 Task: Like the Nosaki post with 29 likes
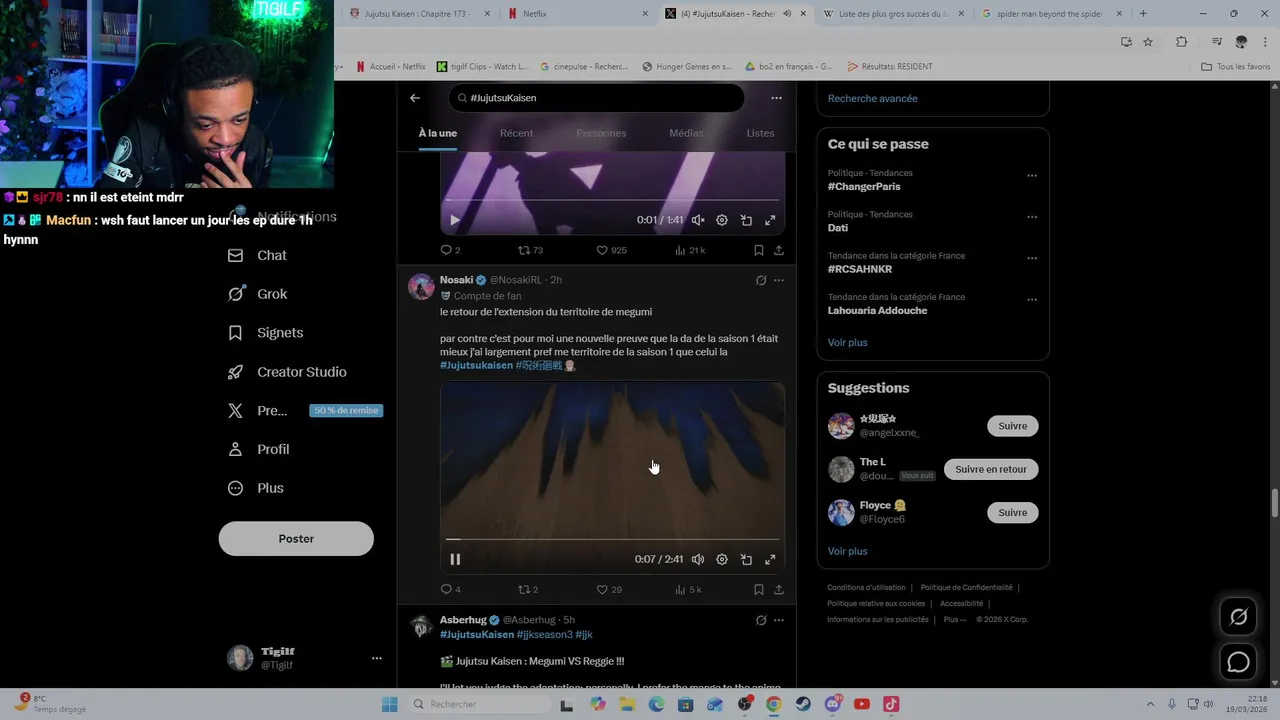[x=609, y=590]
